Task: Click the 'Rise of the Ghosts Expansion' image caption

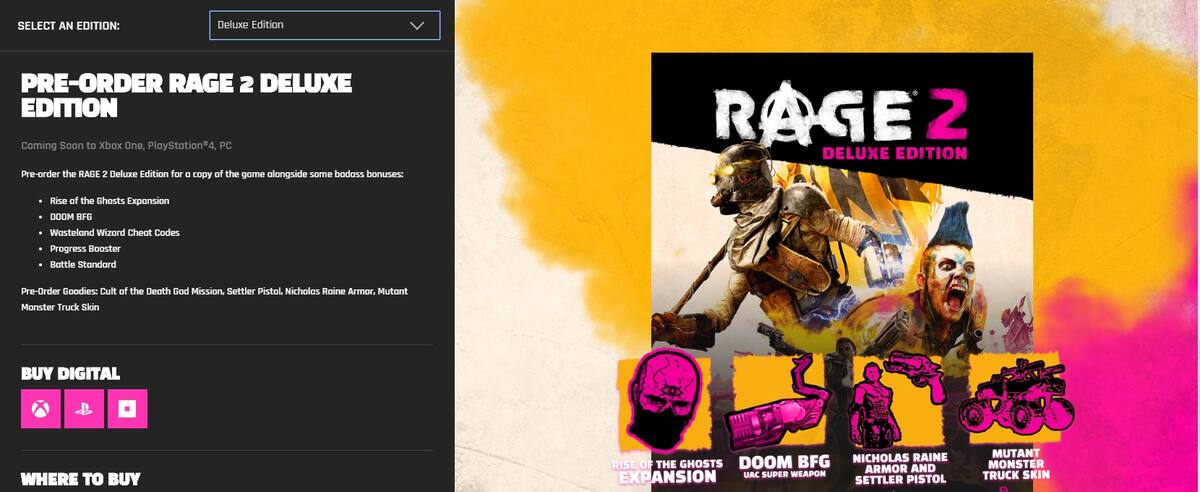Action: [x=668, y=470]
